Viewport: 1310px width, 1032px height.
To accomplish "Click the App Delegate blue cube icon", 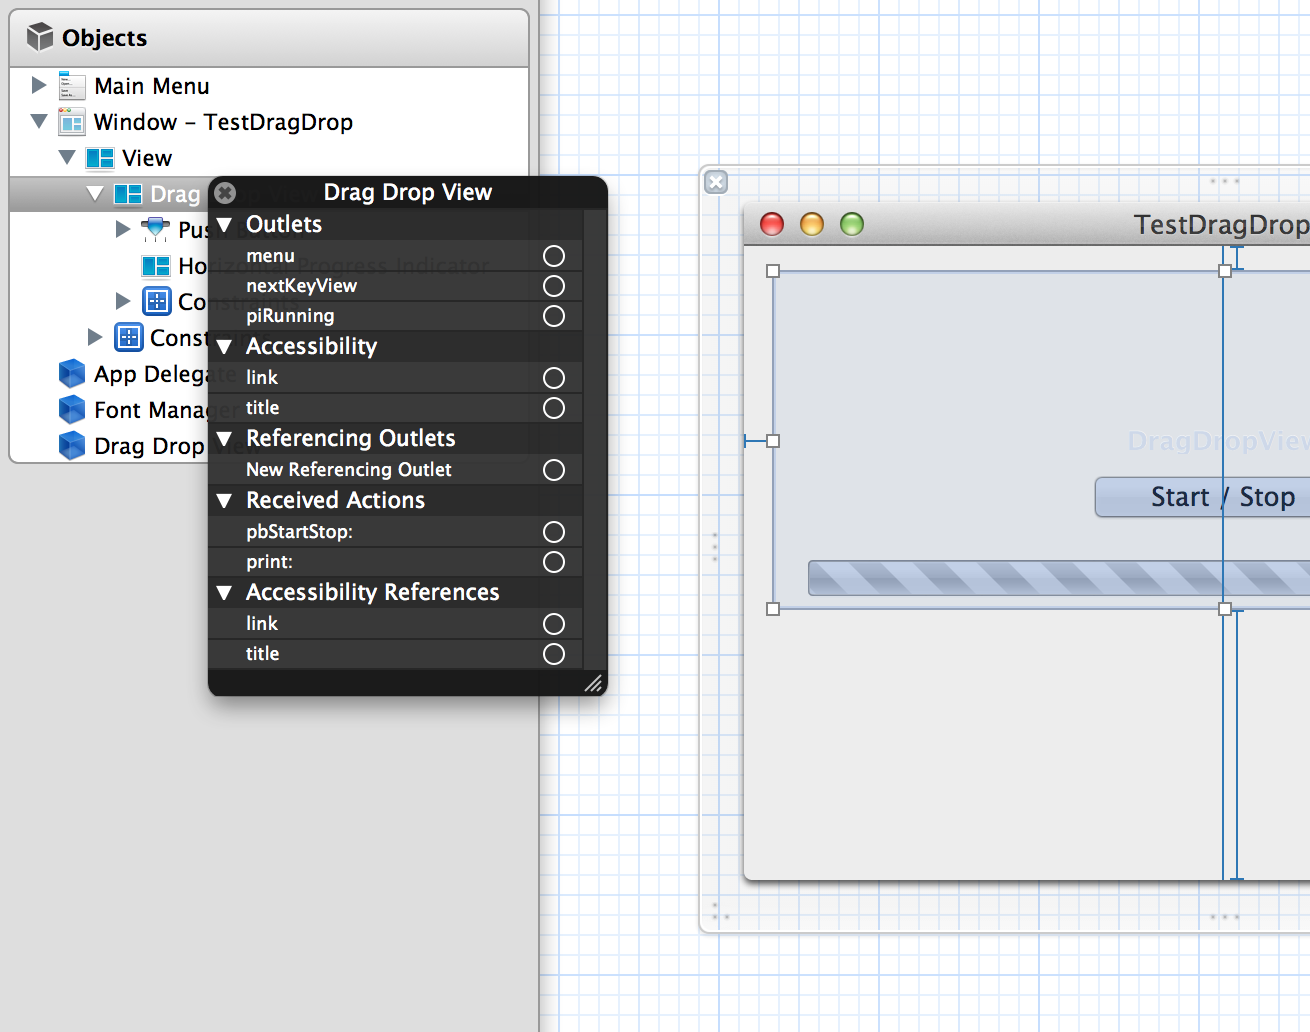I will tap(72, 374).
